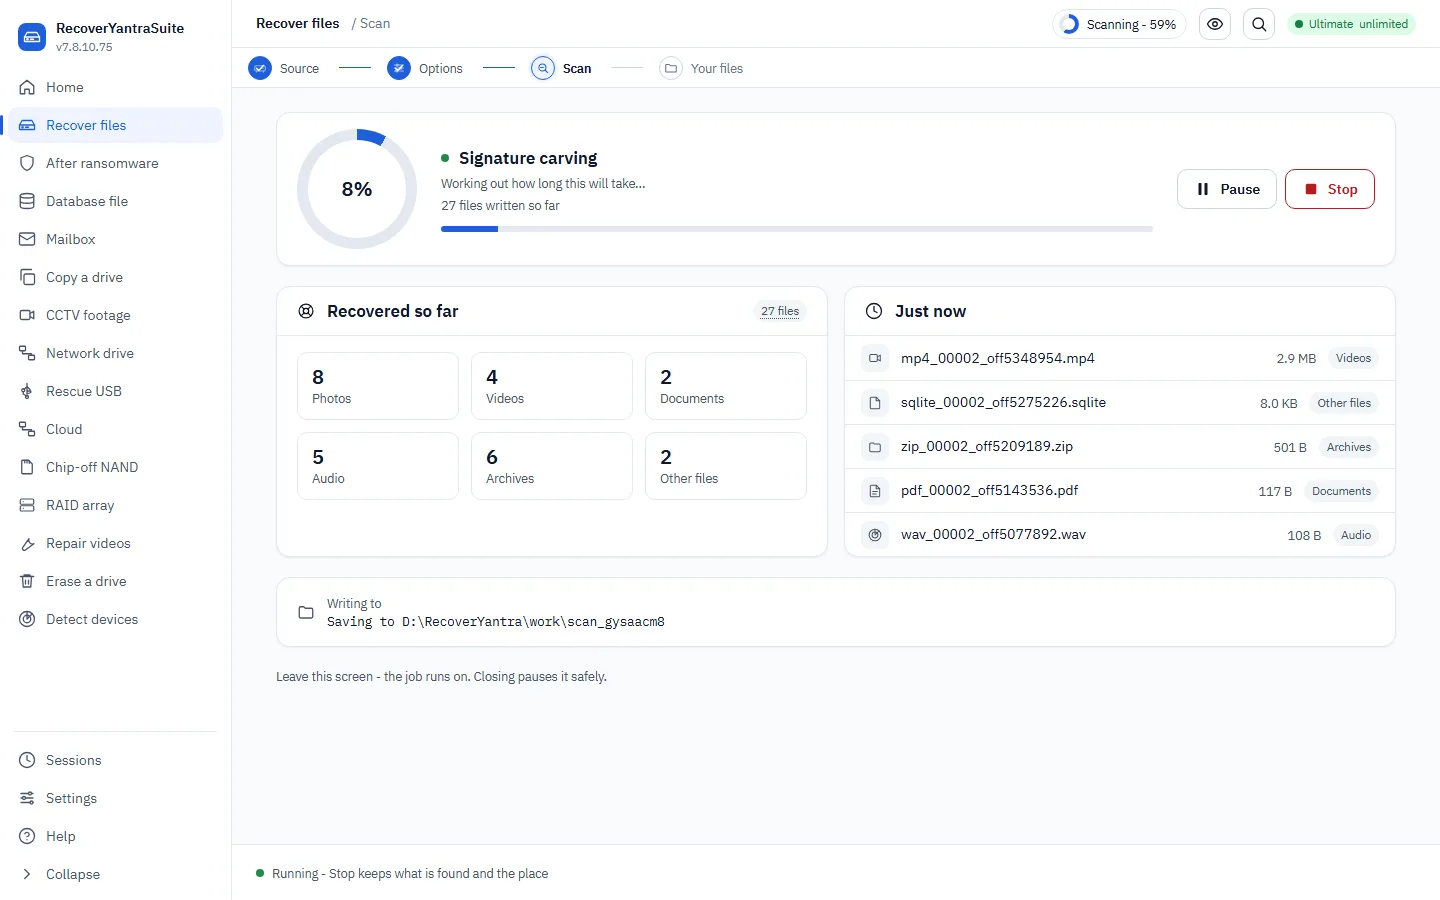Image resolution: width=1440 pixels, height=900 pixels.
Task: Open the 2 Other files card
Action: [x=726, y=466]
